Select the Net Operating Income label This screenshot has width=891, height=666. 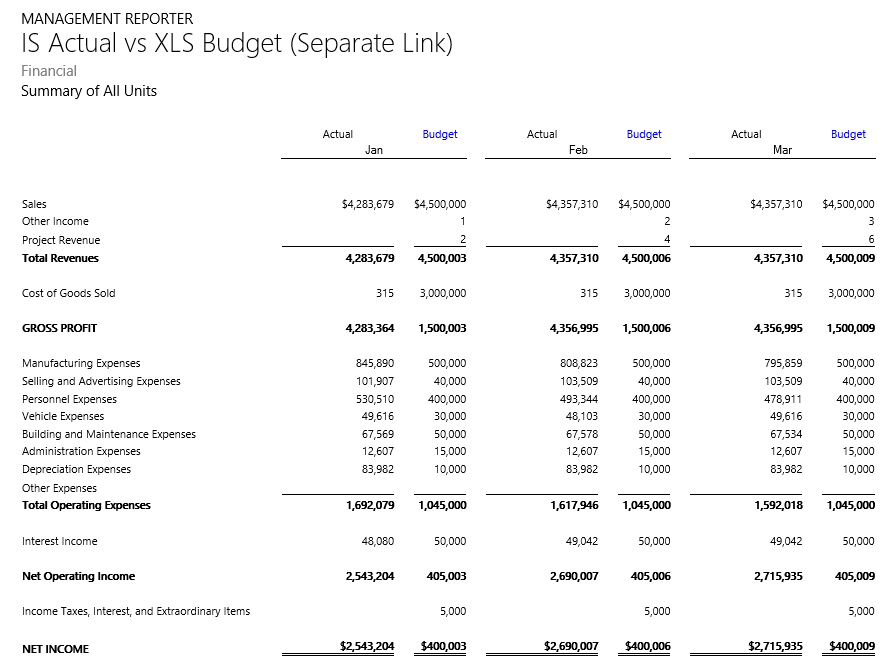78,576
